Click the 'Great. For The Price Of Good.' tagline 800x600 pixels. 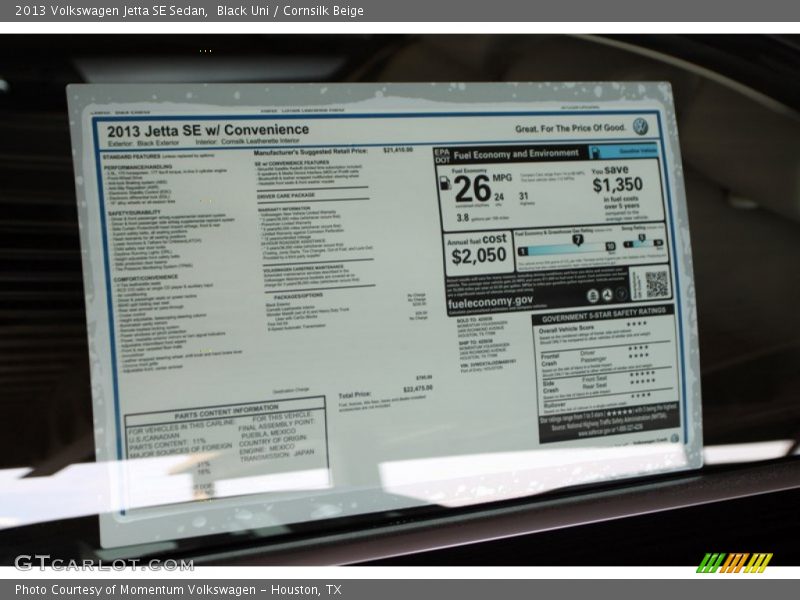570,128
